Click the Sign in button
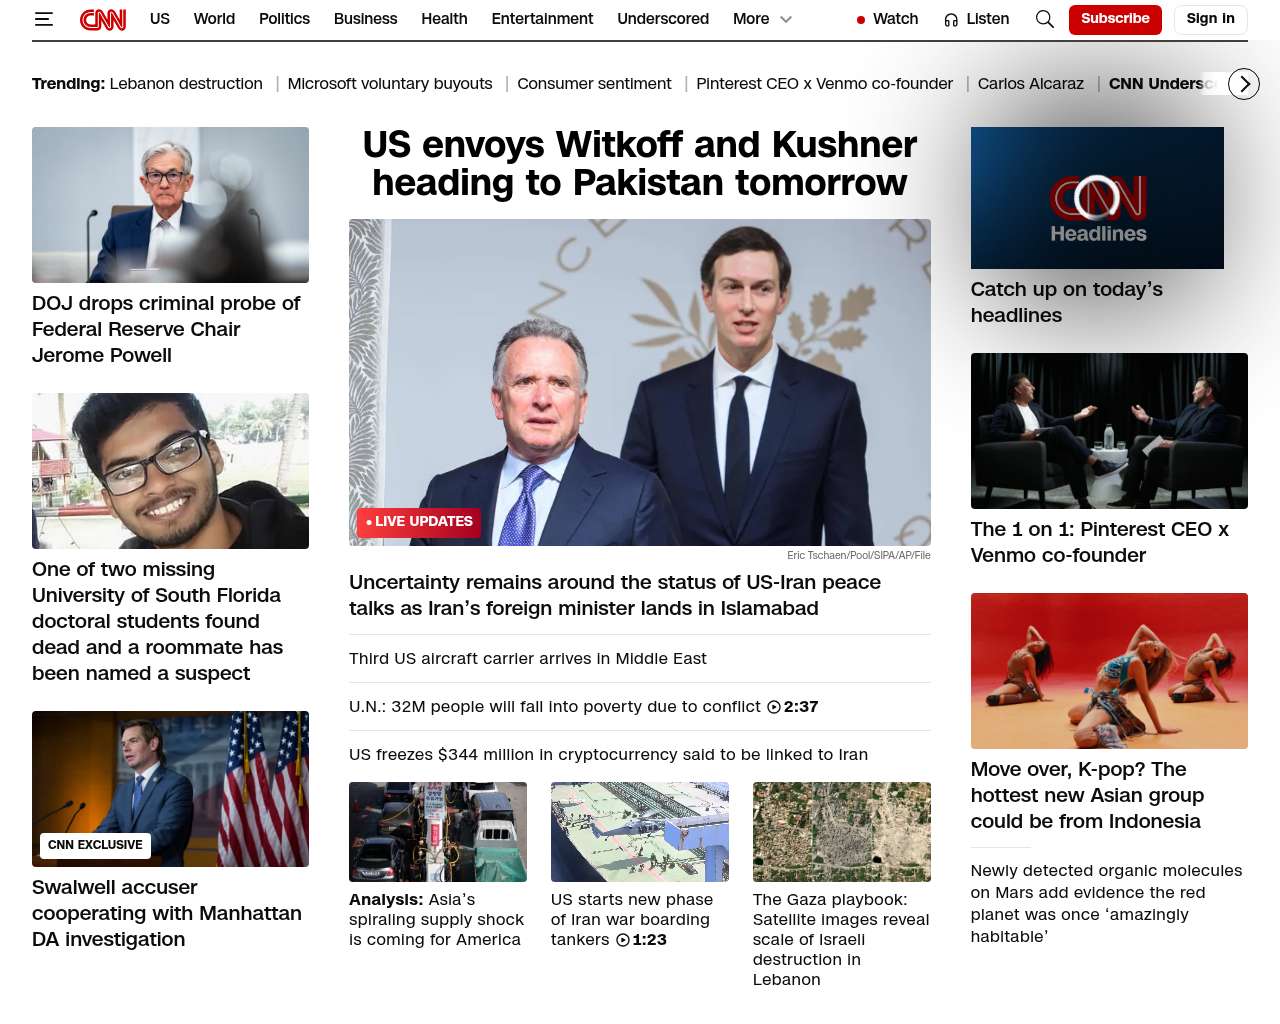Image resolution: width=1280 pixels, height=1024 pixels. [1210, 19]
